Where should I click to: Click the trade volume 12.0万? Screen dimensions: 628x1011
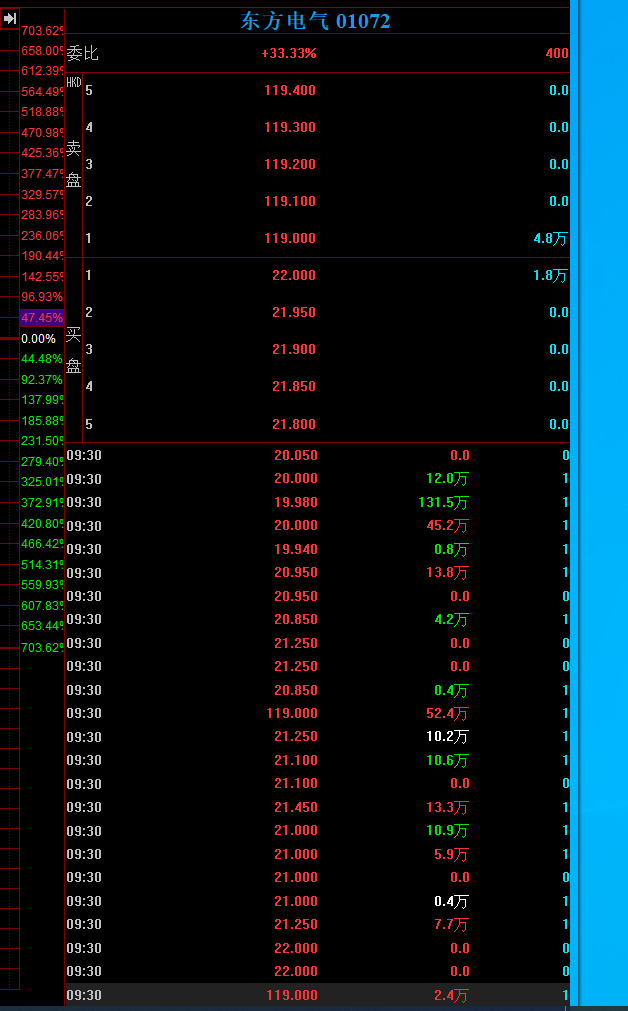click(x=447, y=479)
